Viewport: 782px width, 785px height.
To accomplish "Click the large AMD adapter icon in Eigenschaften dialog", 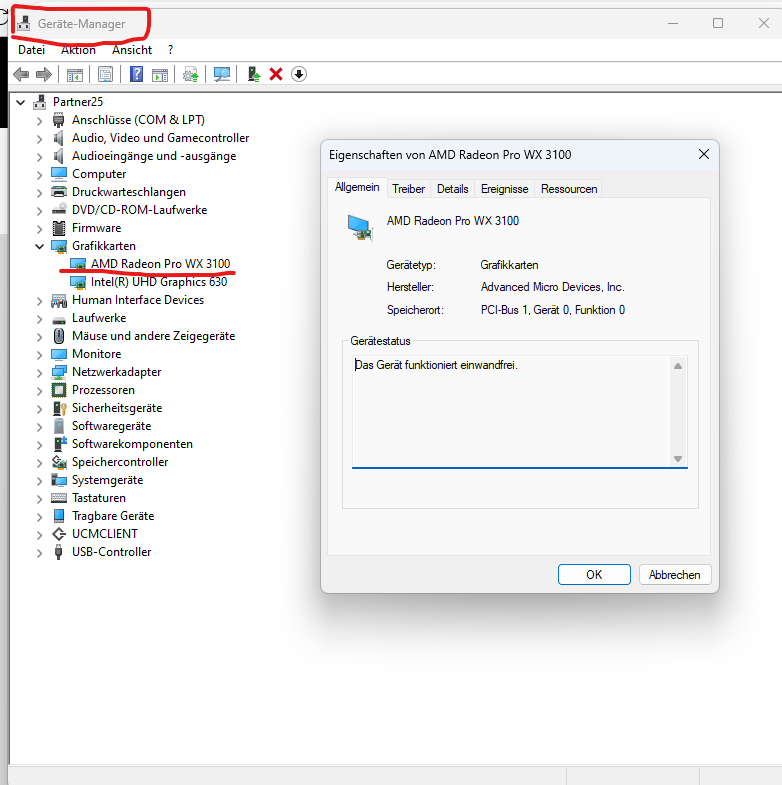I will [360, 228].
